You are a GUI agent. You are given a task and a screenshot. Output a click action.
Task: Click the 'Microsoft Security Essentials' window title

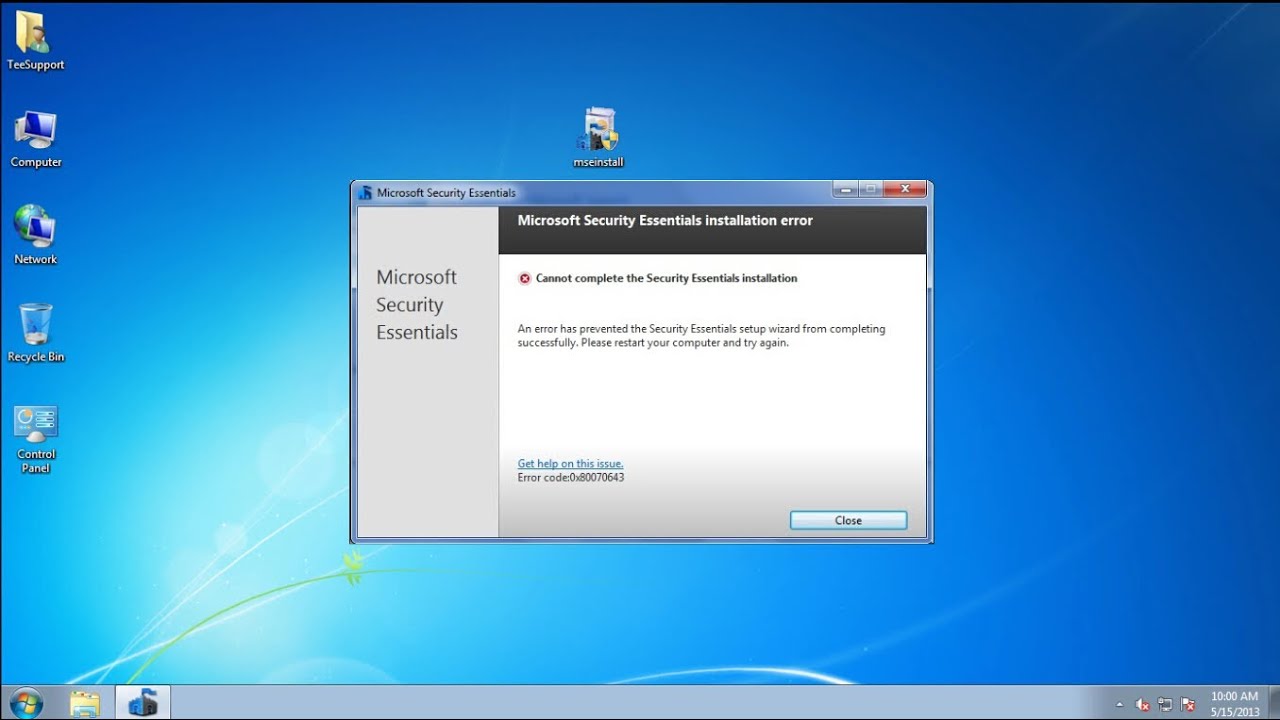pyautogui.click(x=446, y=193)
